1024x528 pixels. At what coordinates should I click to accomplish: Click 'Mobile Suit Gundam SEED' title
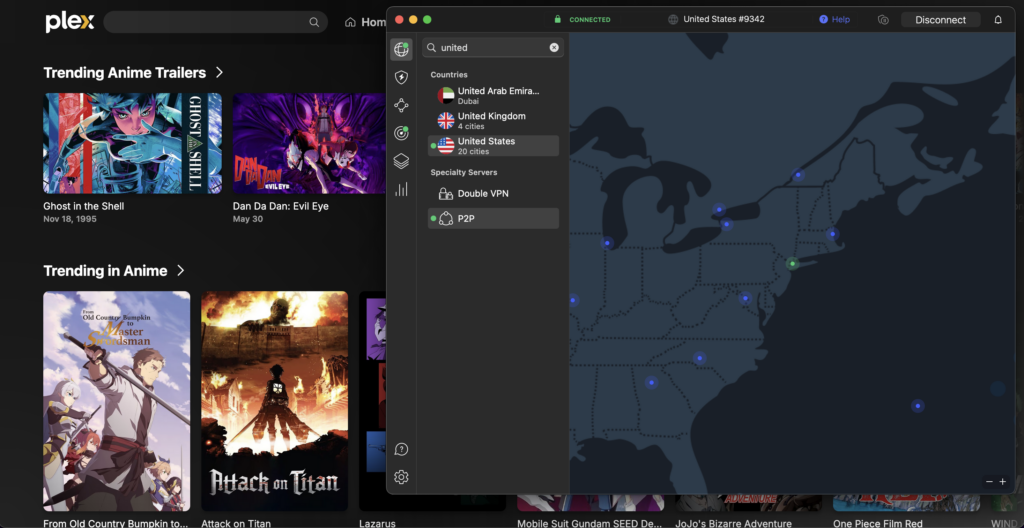click(x=590, y=523)
